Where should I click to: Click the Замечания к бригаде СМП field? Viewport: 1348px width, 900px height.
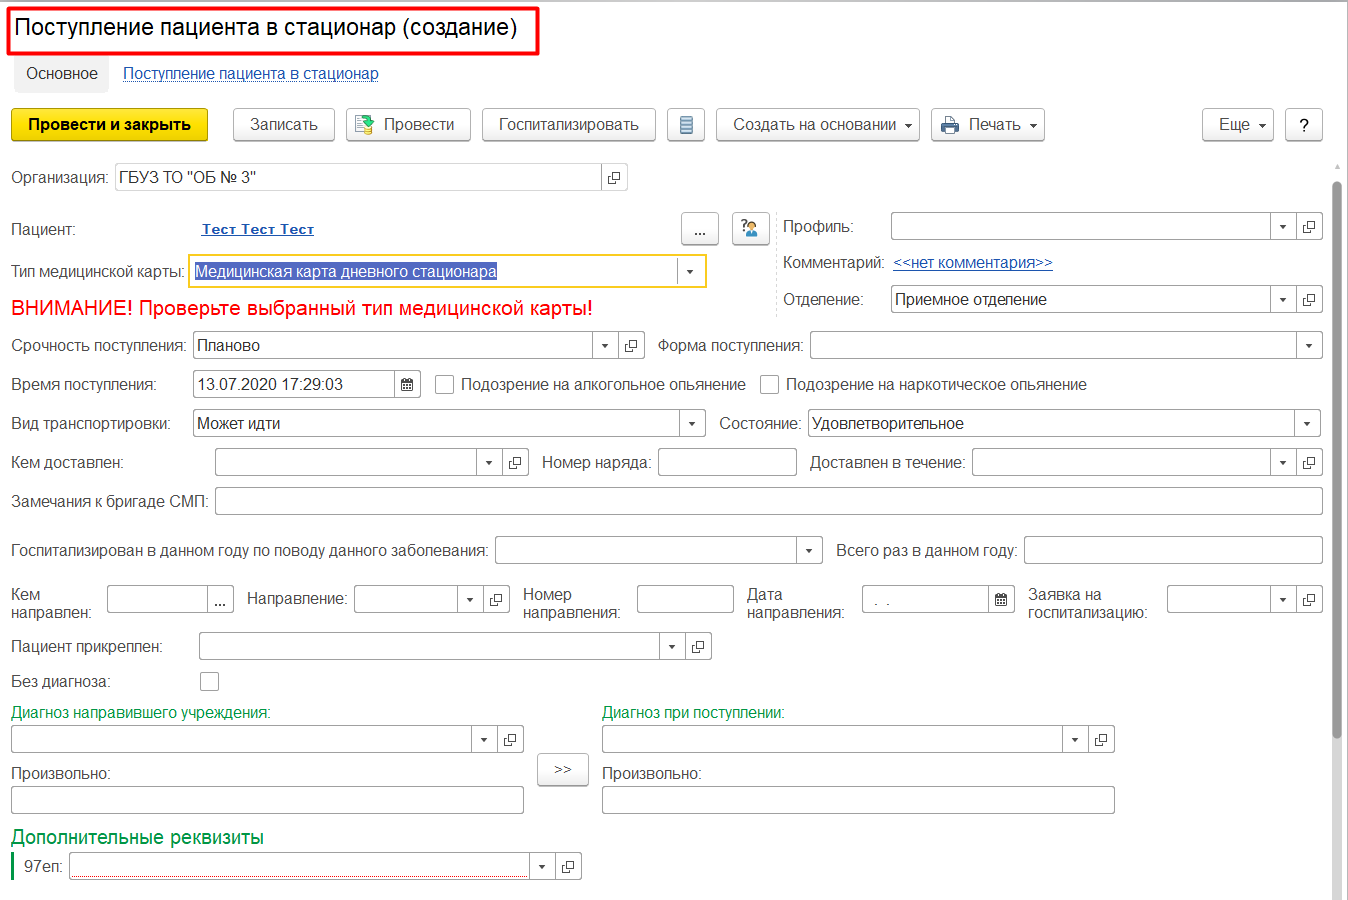768,502
